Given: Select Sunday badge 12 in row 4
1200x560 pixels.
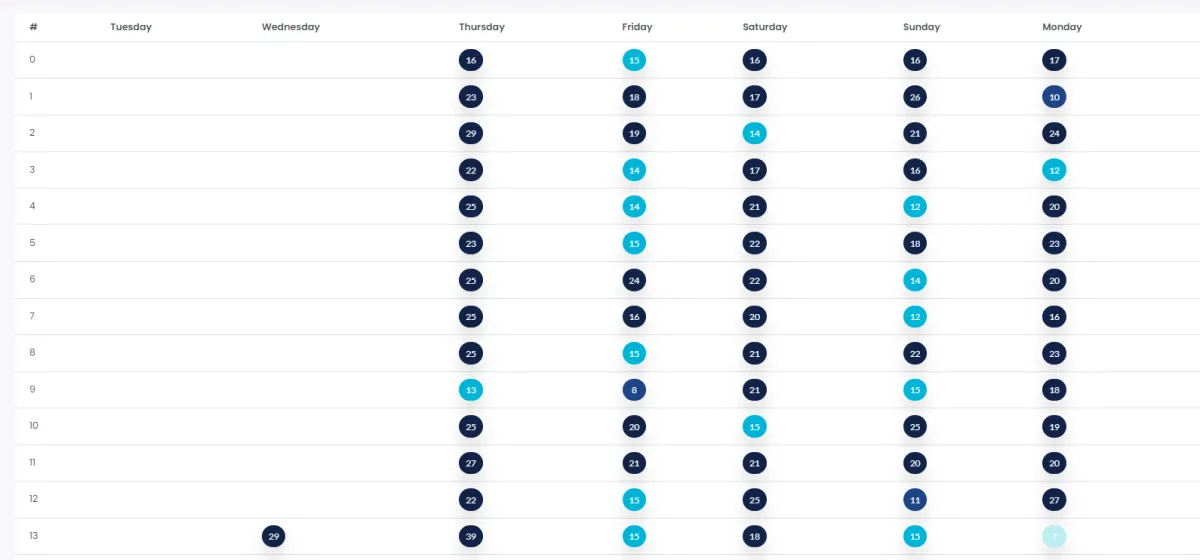Looking at the screenshot, I should 915,207.
